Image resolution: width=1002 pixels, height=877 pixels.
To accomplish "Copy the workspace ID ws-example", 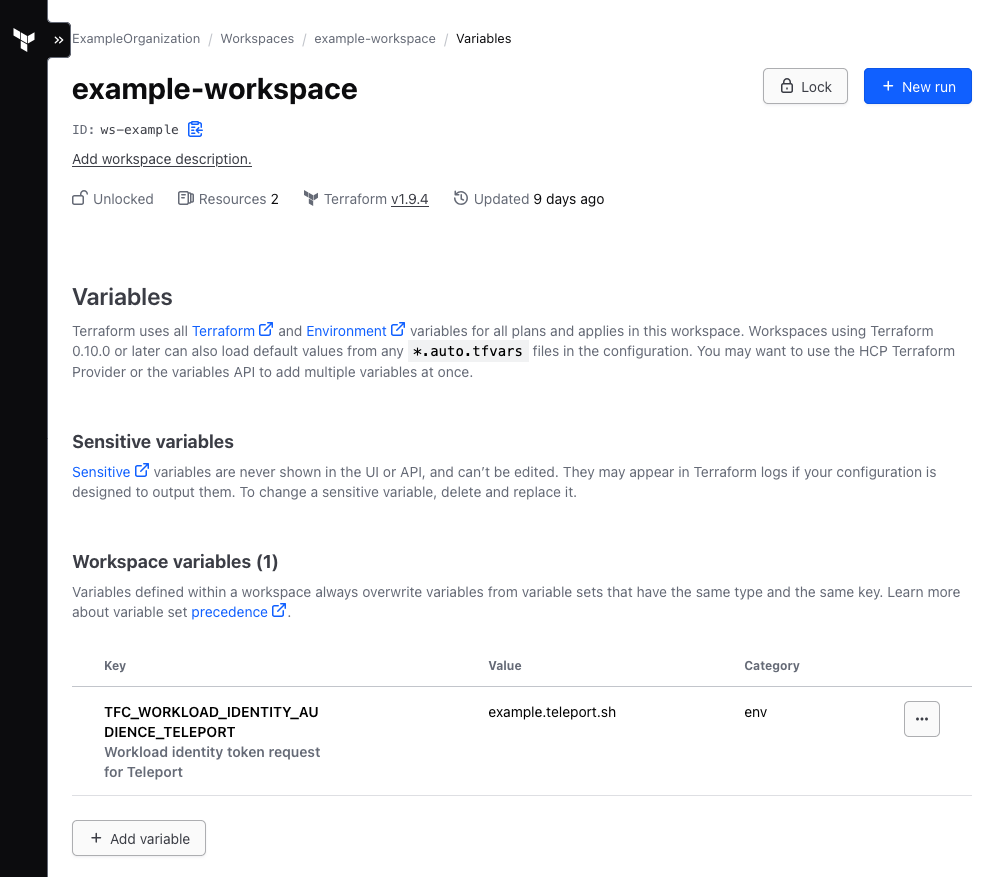I will pos(196,129).
